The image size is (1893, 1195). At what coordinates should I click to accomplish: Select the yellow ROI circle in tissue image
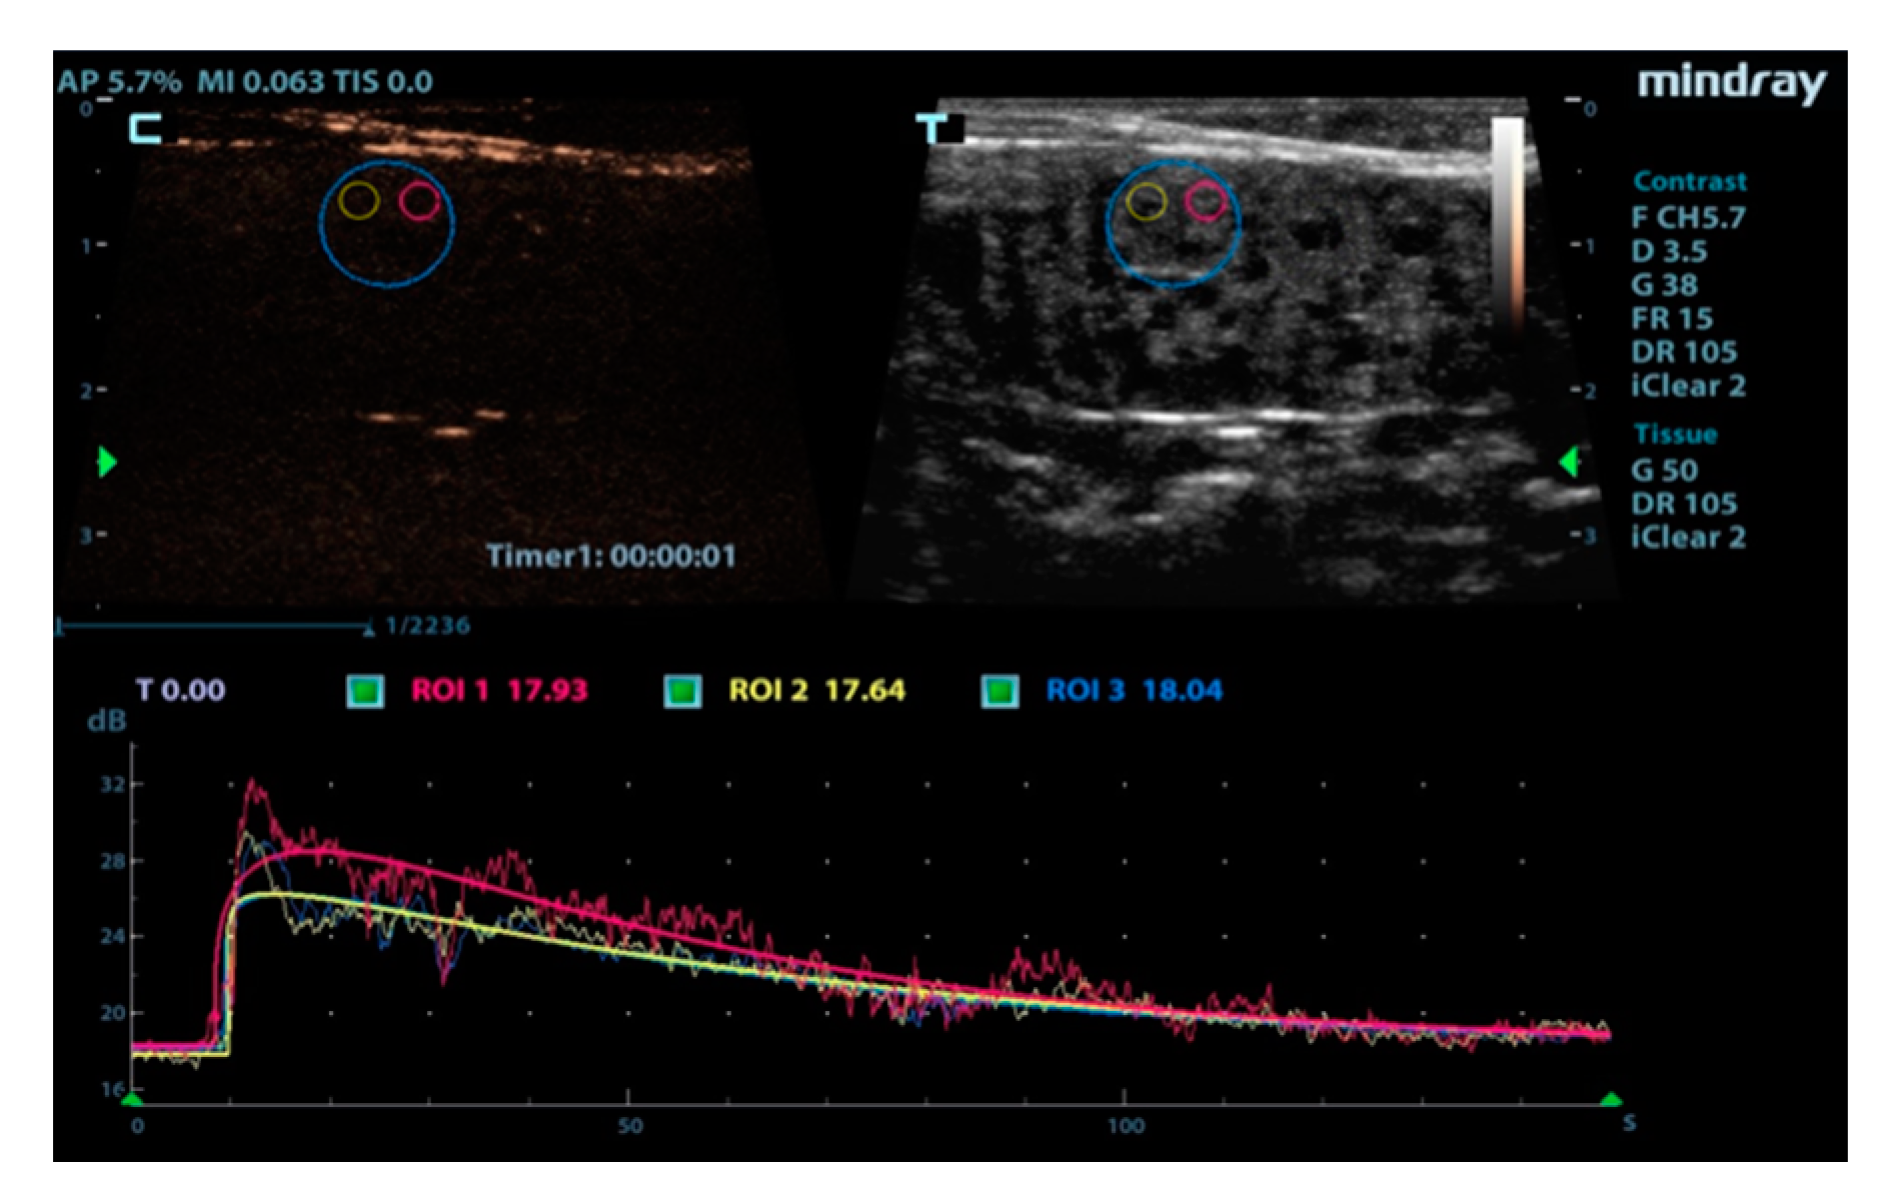point(1146,202)
